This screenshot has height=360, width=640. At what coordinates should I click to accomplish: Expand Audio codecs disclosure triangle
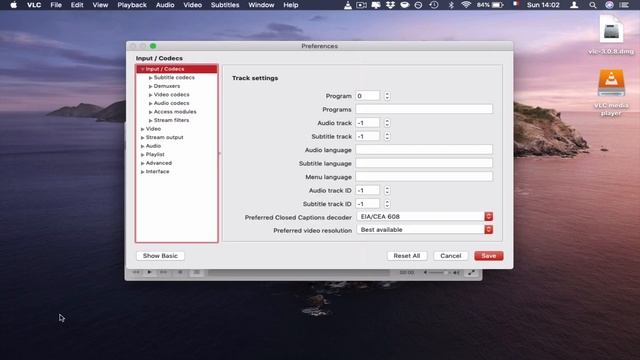(150, 103)
